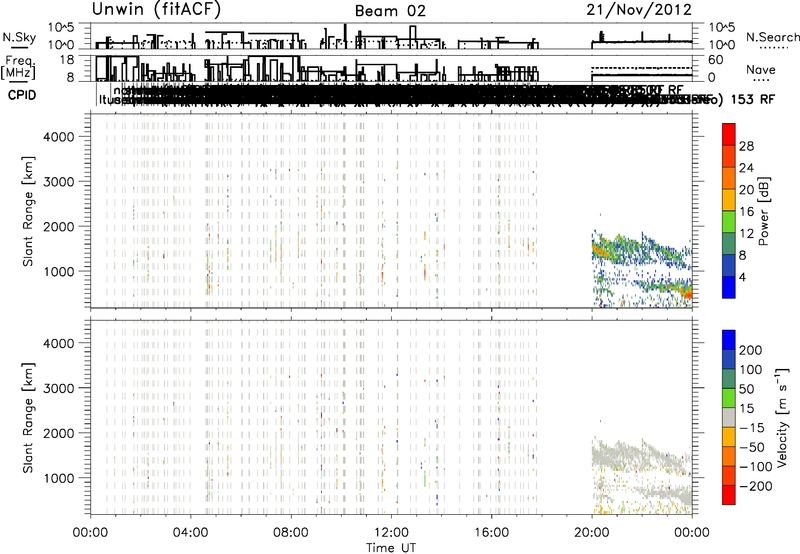Image resolution: width=800 pixels, height=554 pixels.
Task: Click the '3000' tick on the Velocity panel
Action: [x=58, y=388]
